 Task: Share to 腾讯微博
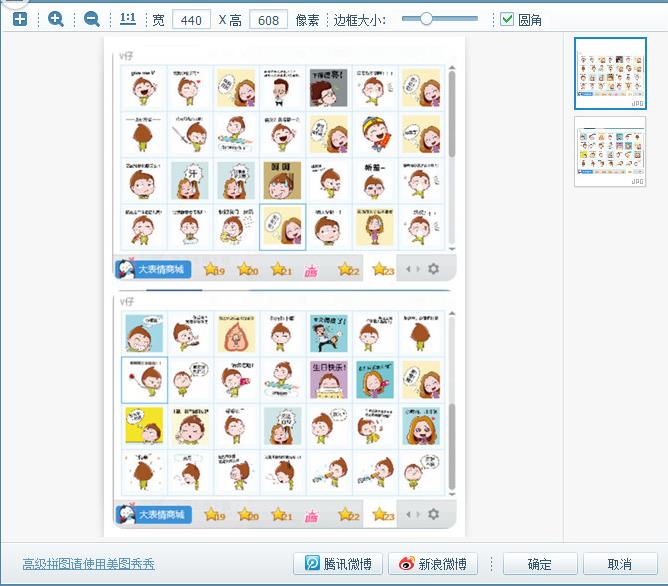tap(338, 563)
